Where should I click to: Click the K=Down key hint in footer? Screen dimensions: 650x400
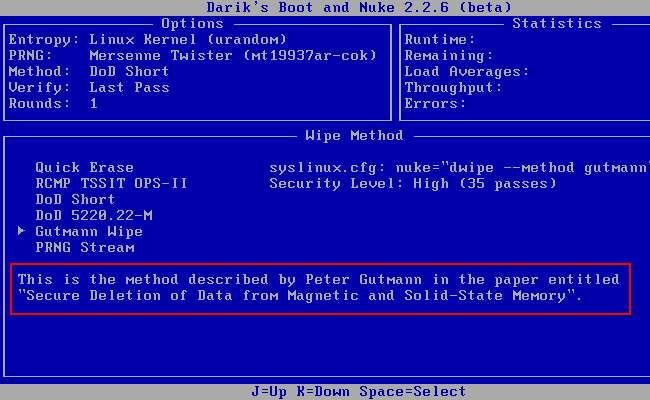[x=323, y=392]
